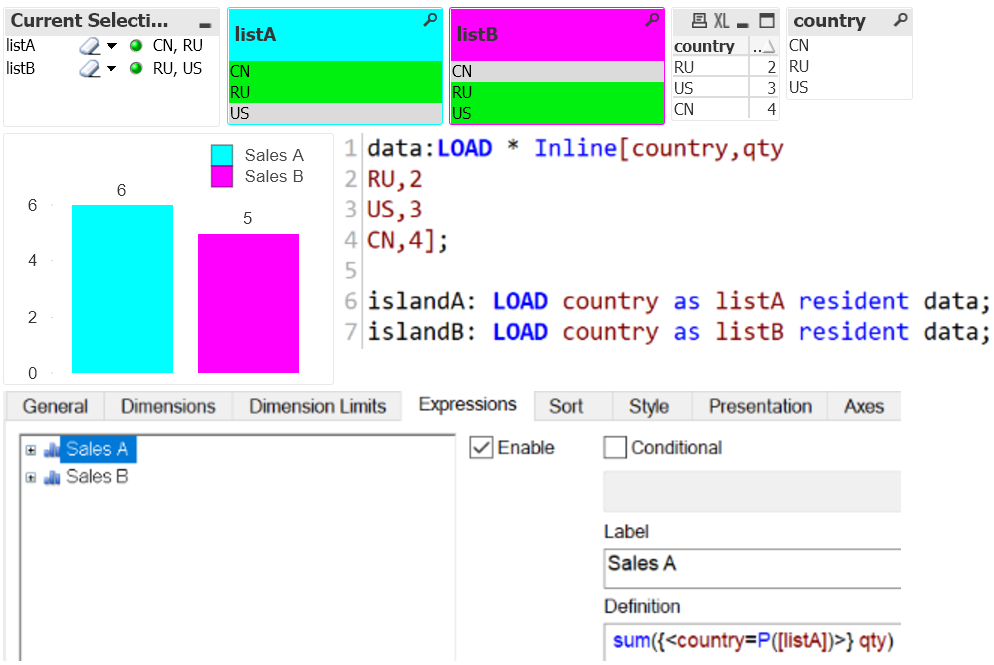Open search in the listA list box
This screenshot has height=665, width=994.
pos(430,20)
